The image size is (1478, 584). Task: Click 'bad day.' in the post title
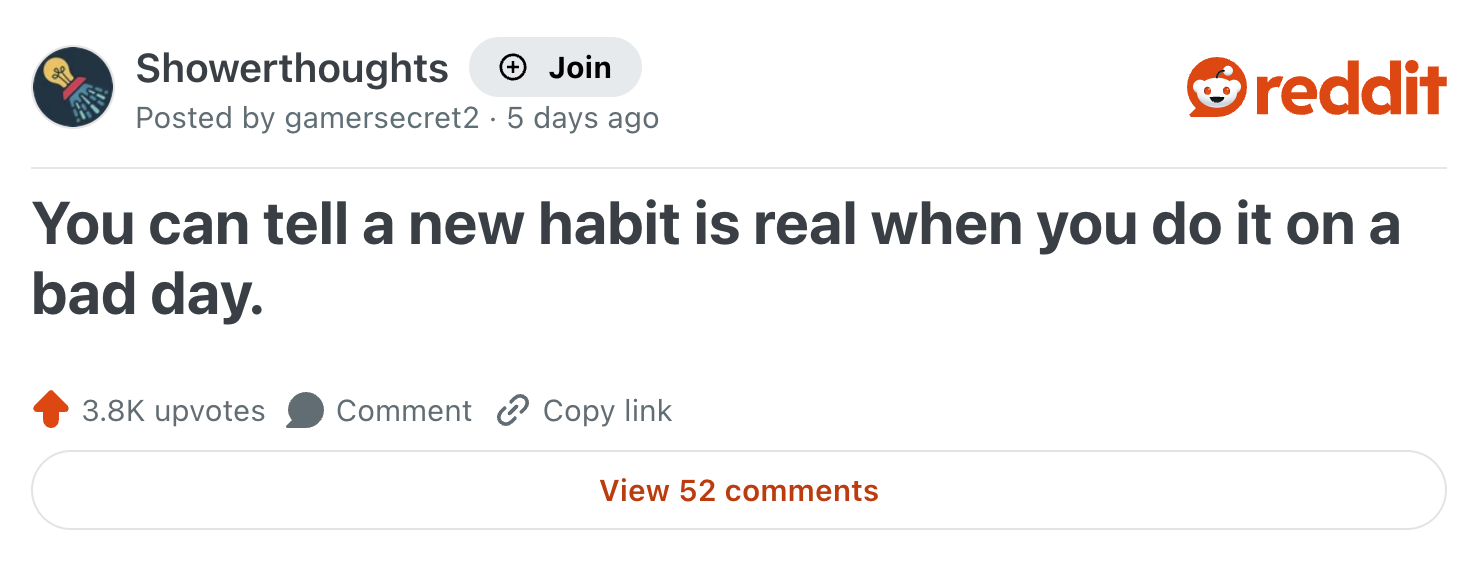coord(148,297)
